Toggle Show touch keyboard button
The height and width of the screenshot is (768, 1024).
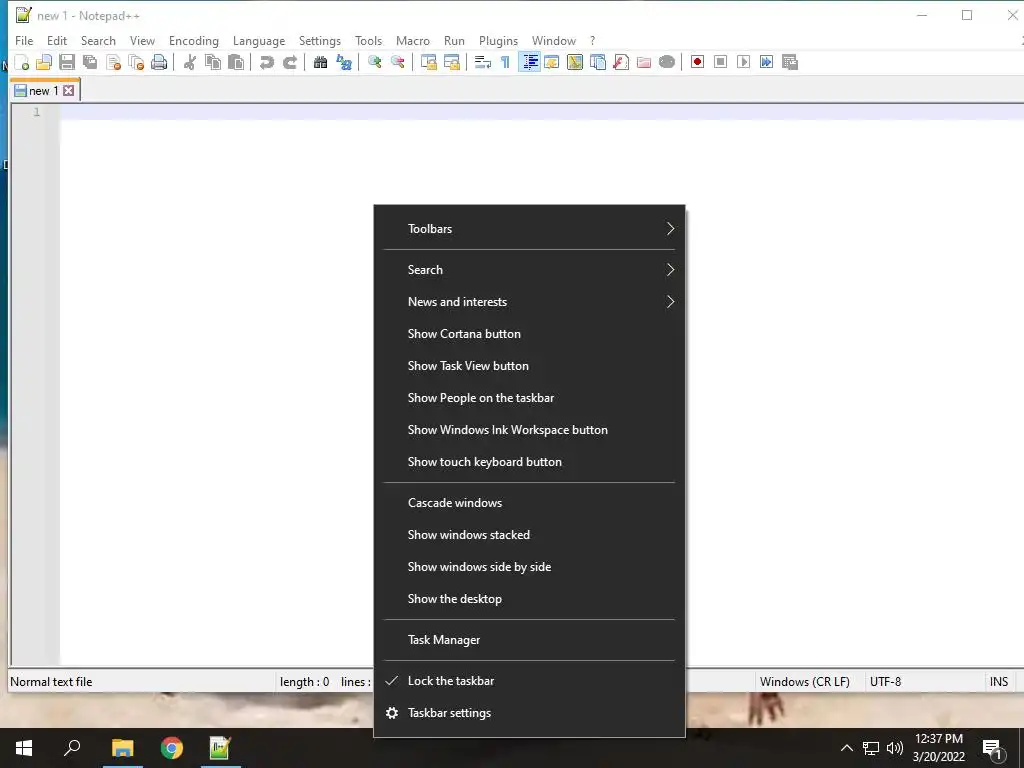[x=530, y=462]
